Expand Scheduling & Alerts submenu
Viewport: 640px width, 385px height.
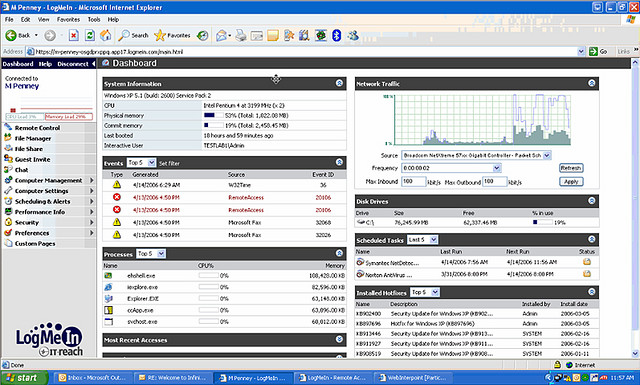(91, 201)
